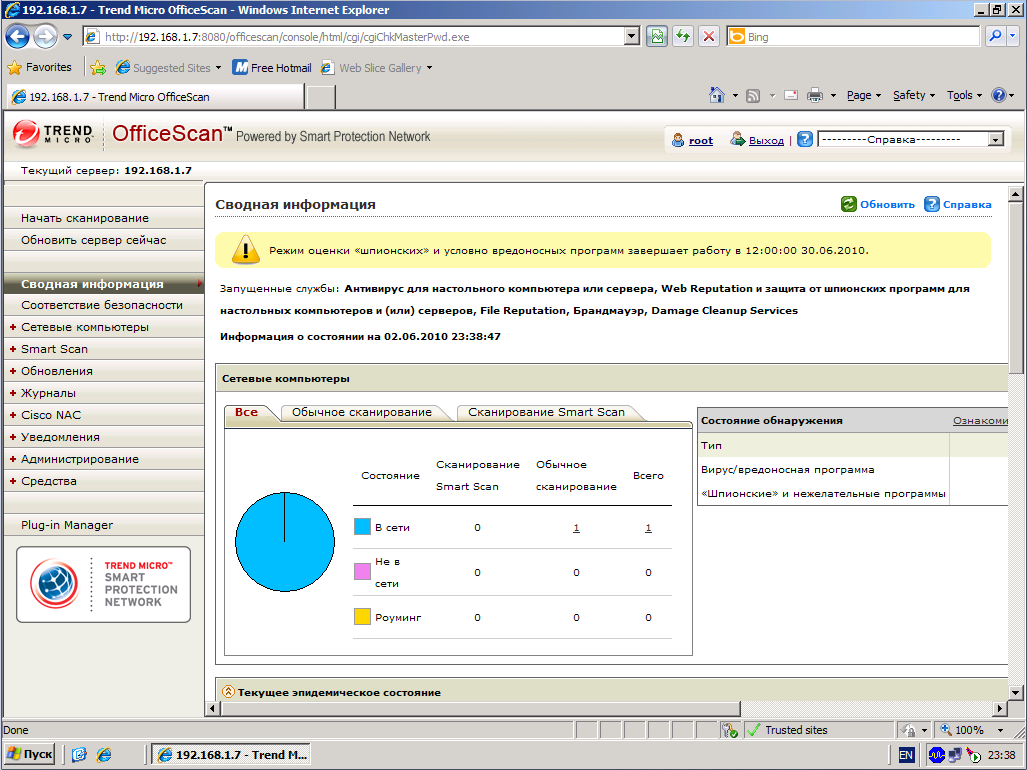Click the Refresh page icon

click(683, 37)
